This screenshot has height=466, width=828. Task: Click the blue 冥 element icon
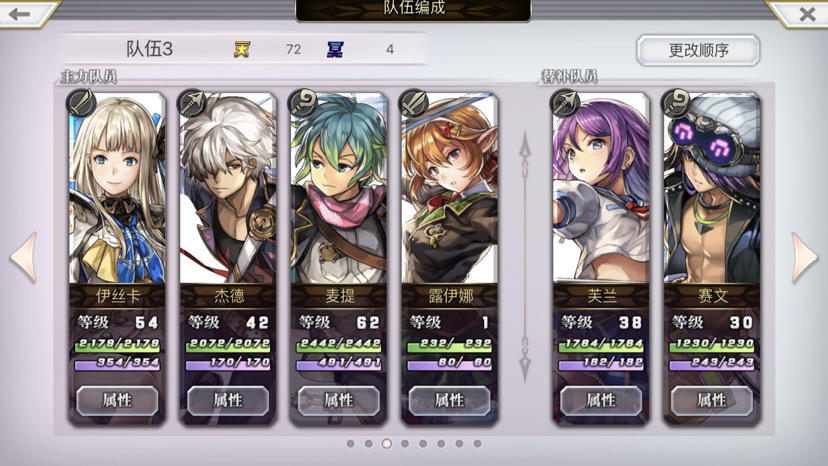(x=335, y=49)
